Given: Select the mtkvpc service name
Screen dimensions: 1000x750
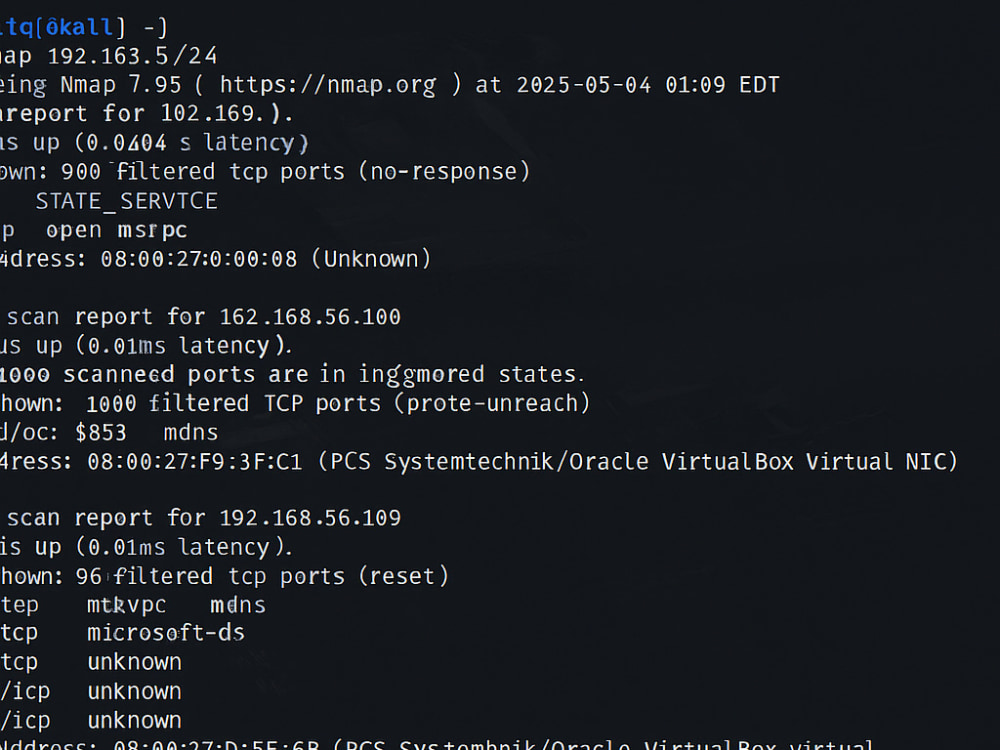Looking at the screenshot, I should [126, 605].
